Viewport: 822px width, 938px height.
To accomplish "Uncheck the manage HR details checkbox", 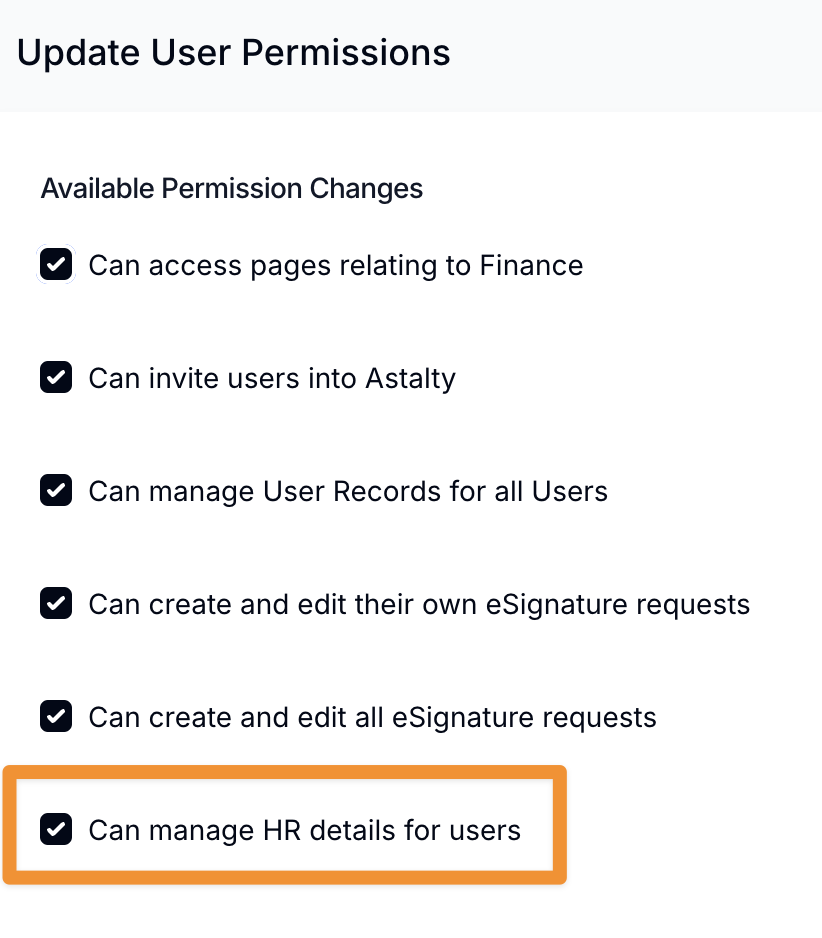I will (x=56, y=830).
